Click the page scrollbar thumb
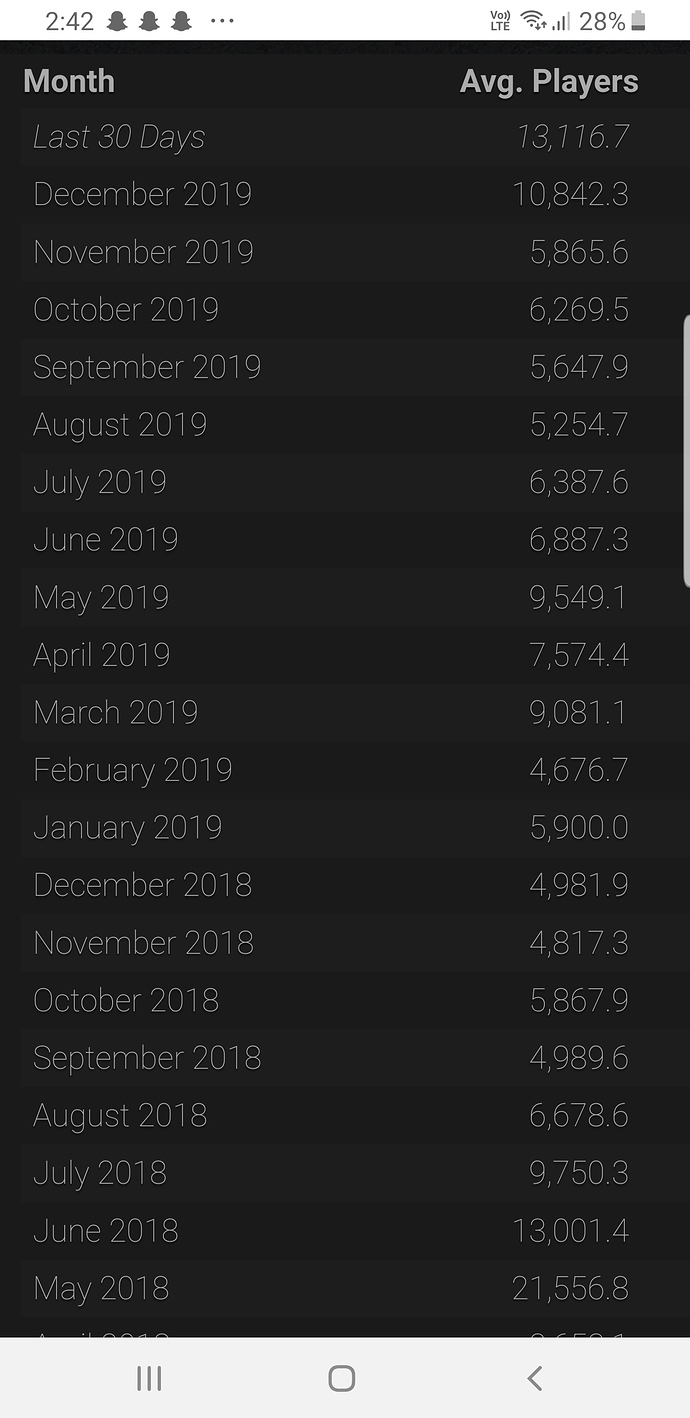Viewport: 690px width, 1418px height. [686, 450]
